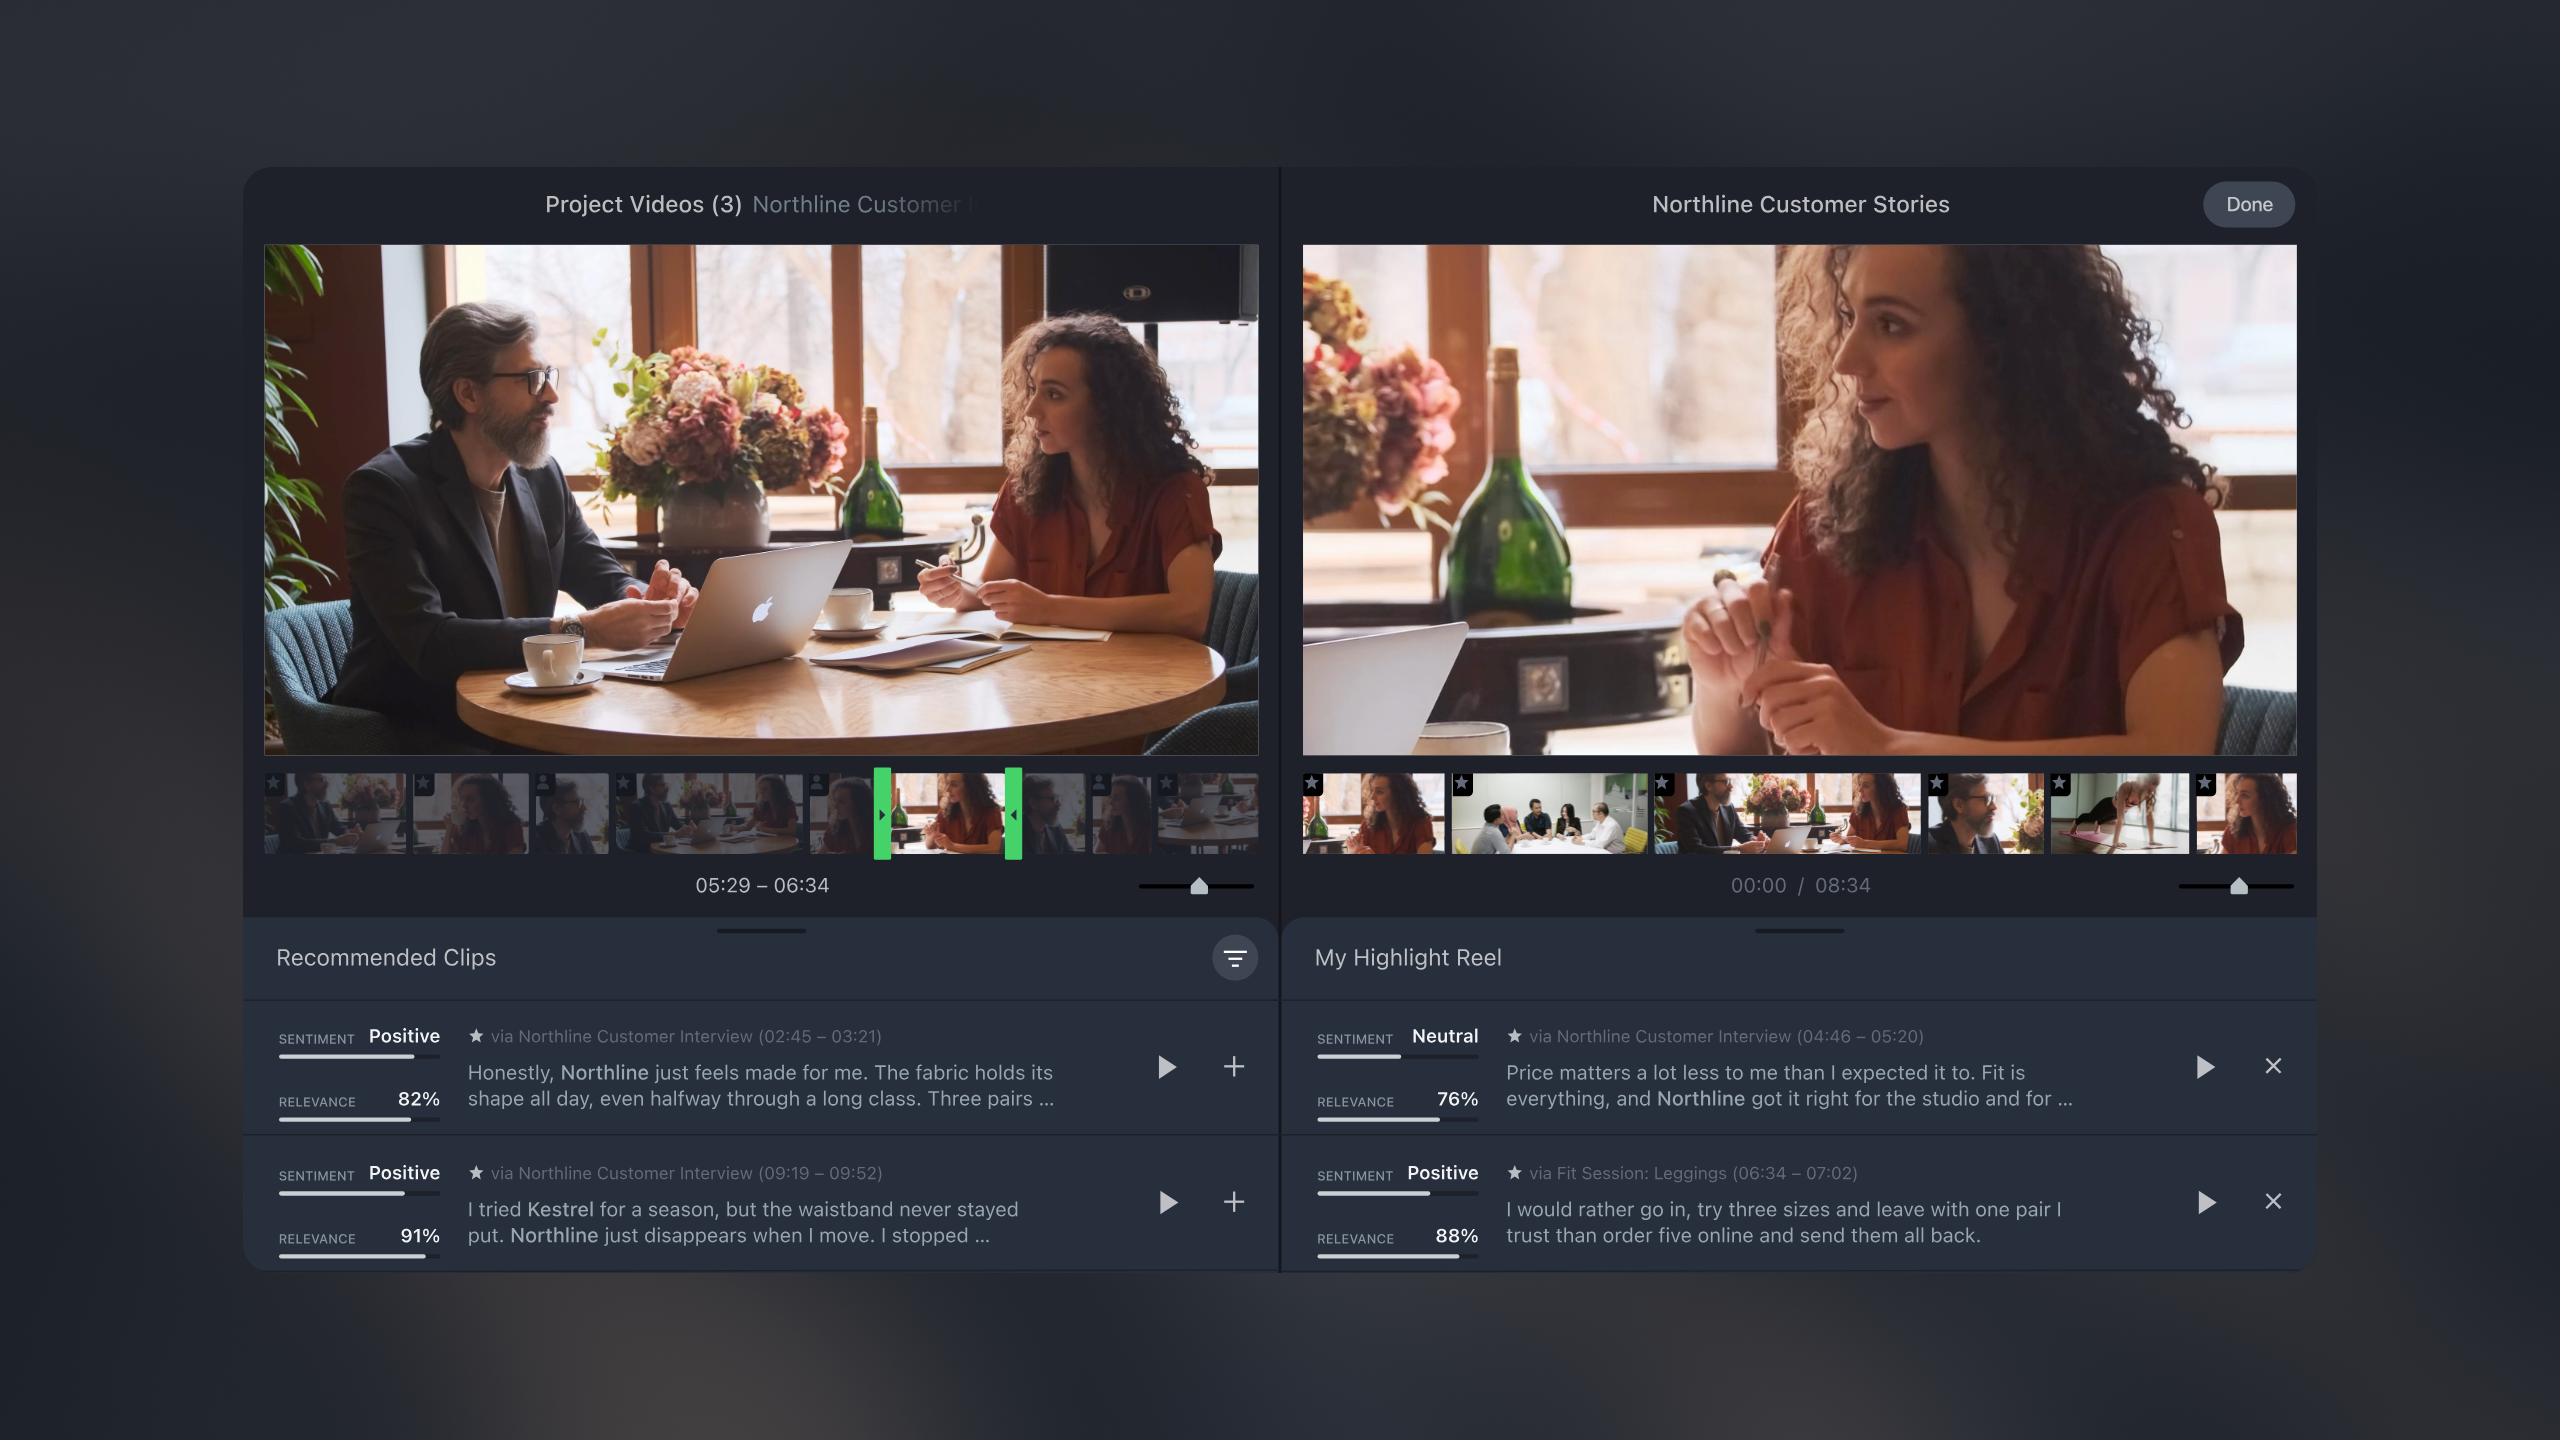
Task: Open clip text starting 'Price matters a lot less'
Action: pos(1789,1085)
